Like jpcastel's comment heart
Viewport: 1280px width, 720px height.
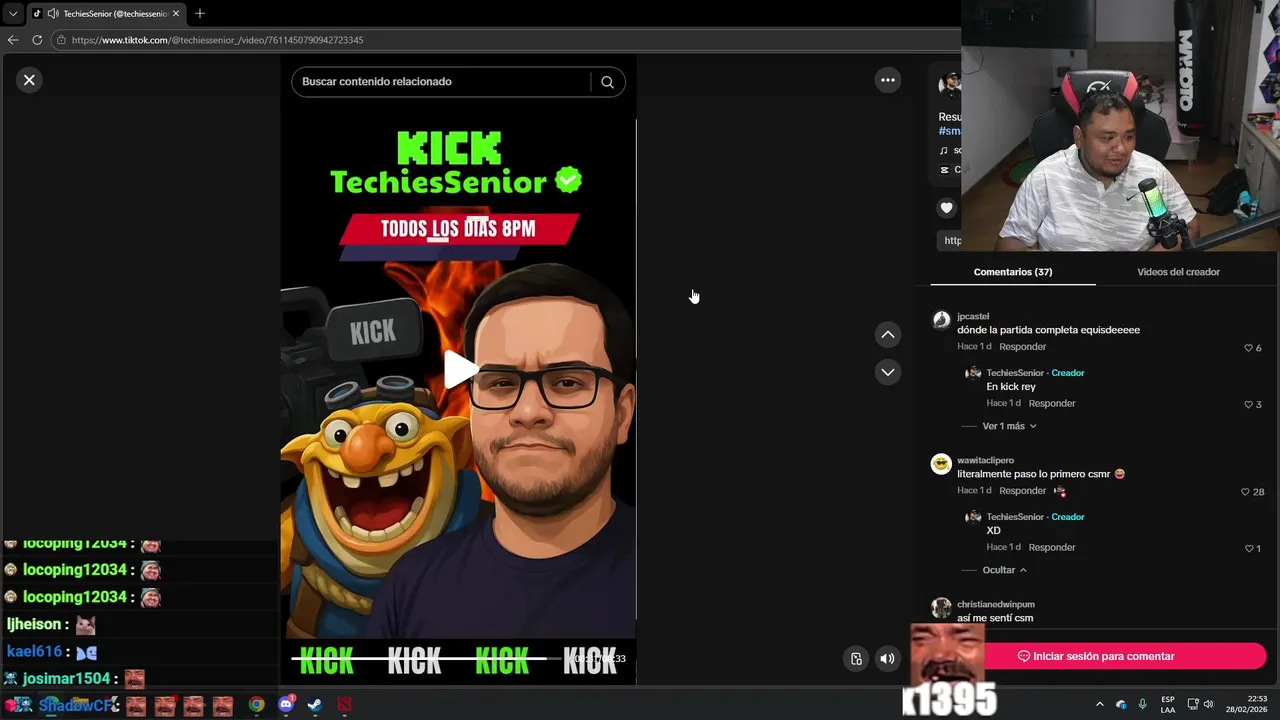[x=1248, y=348]
